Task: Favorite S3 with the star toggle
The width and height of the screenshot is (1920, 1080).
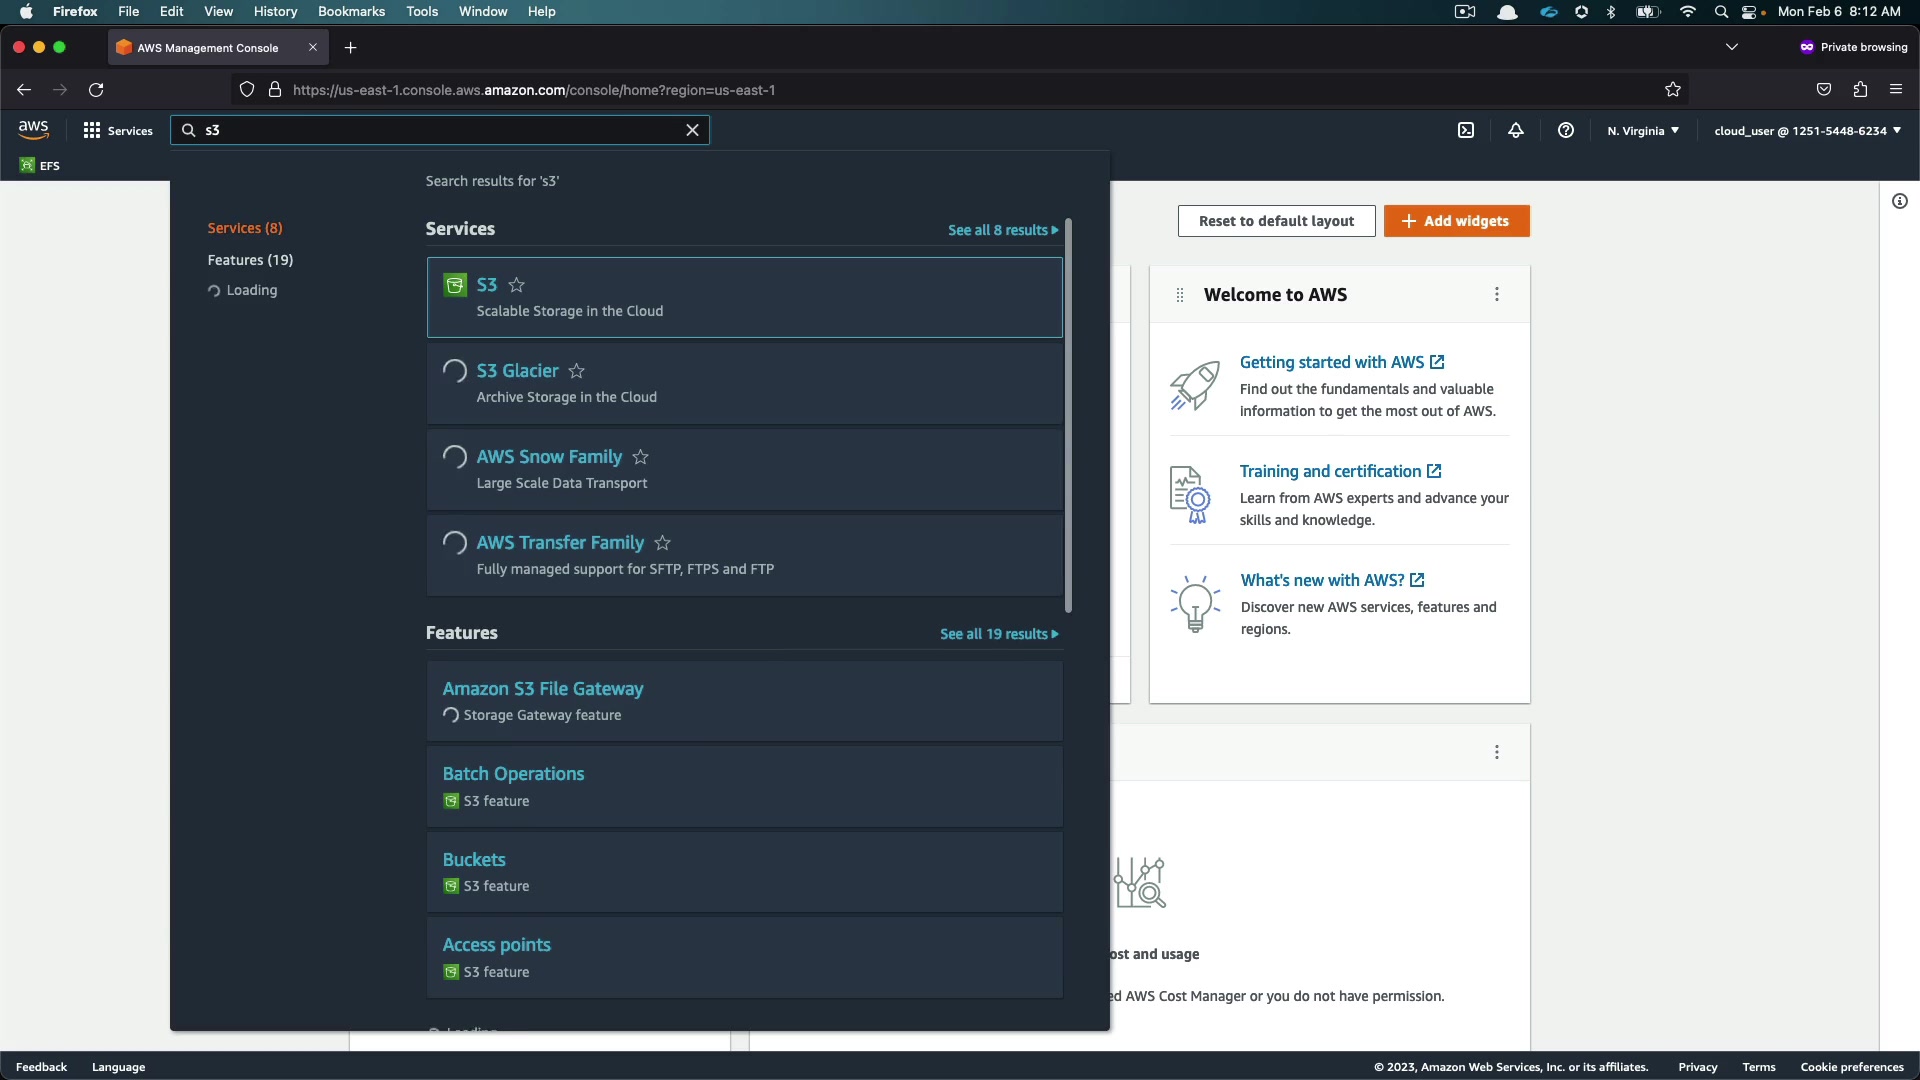Action: click(x=516, y=285)
